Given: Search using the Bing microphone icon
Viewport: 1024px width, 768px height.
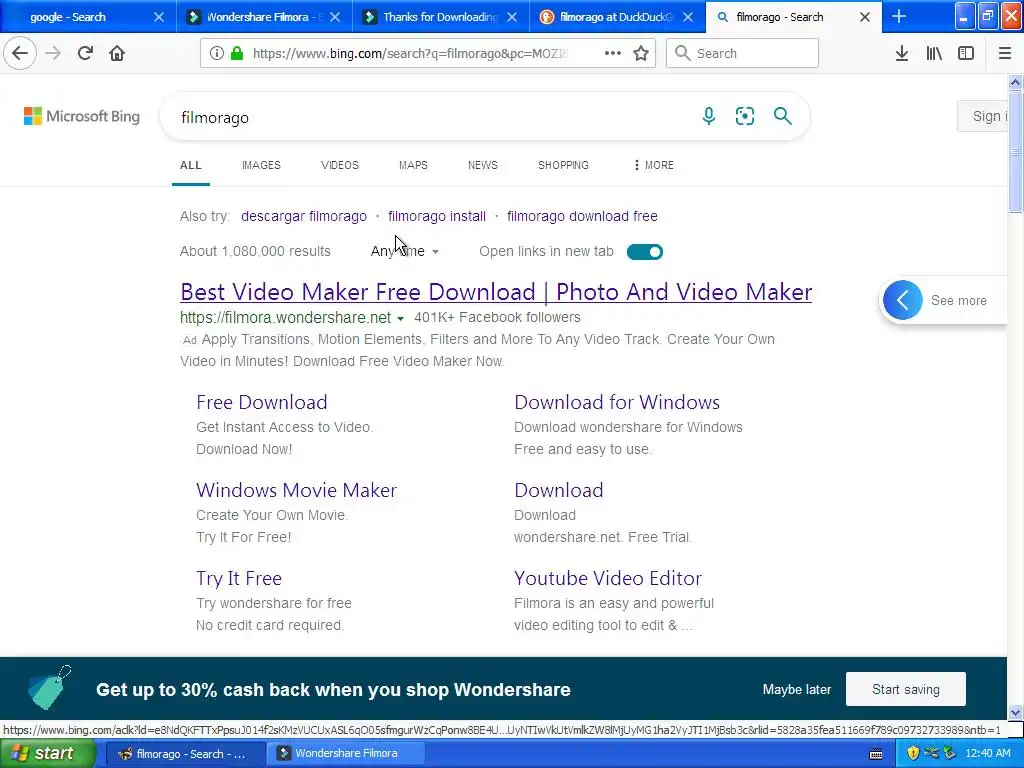Looking at the screenshot, I should click(709, 116).
